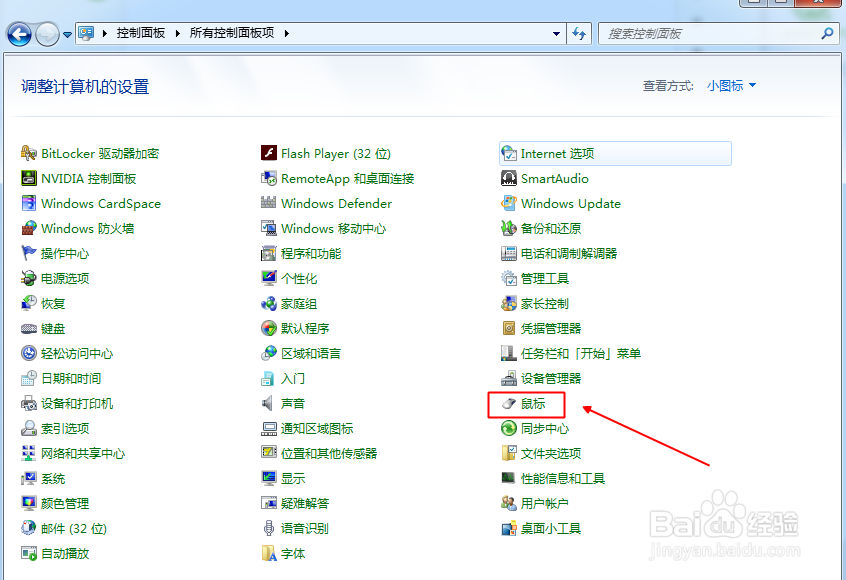Open the 颜色管理 icon
The height and width of the screenshot is (580, 846).
point(29,503)
